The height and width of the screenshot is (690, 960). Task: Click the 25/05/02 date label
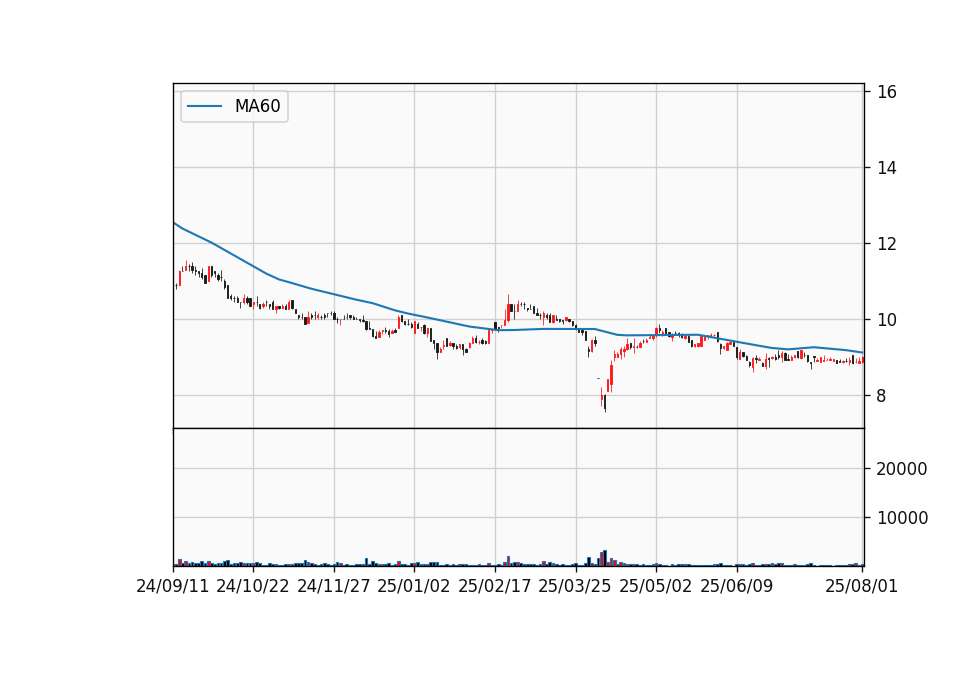click(656, 586)
